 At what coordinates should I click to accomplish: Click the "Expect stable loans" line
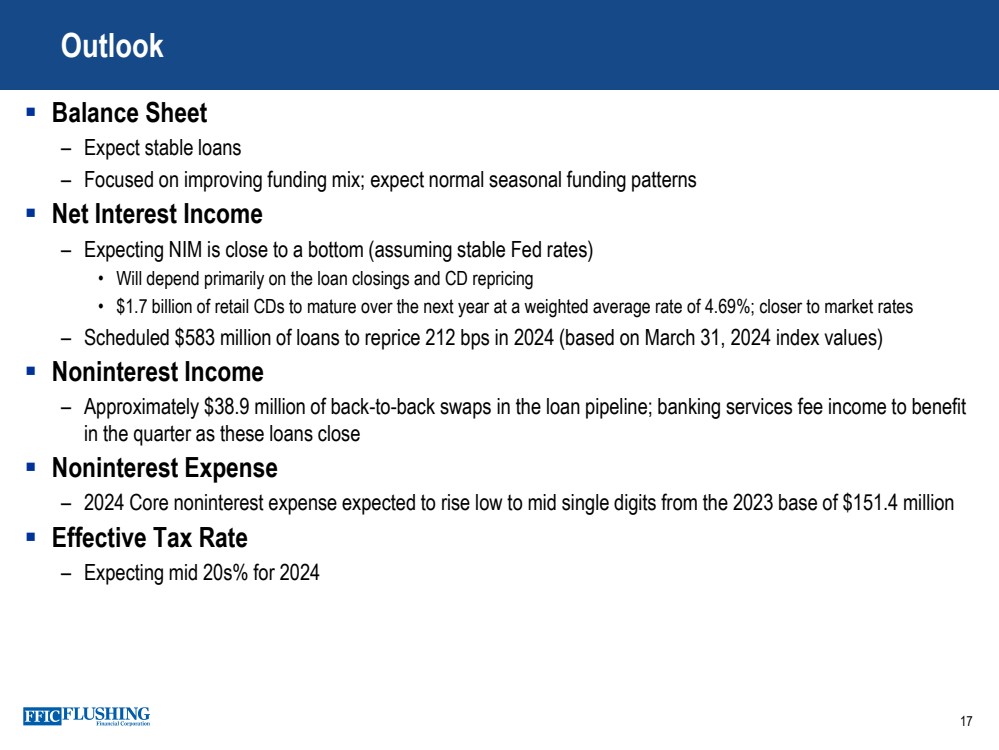pos(162,148)
